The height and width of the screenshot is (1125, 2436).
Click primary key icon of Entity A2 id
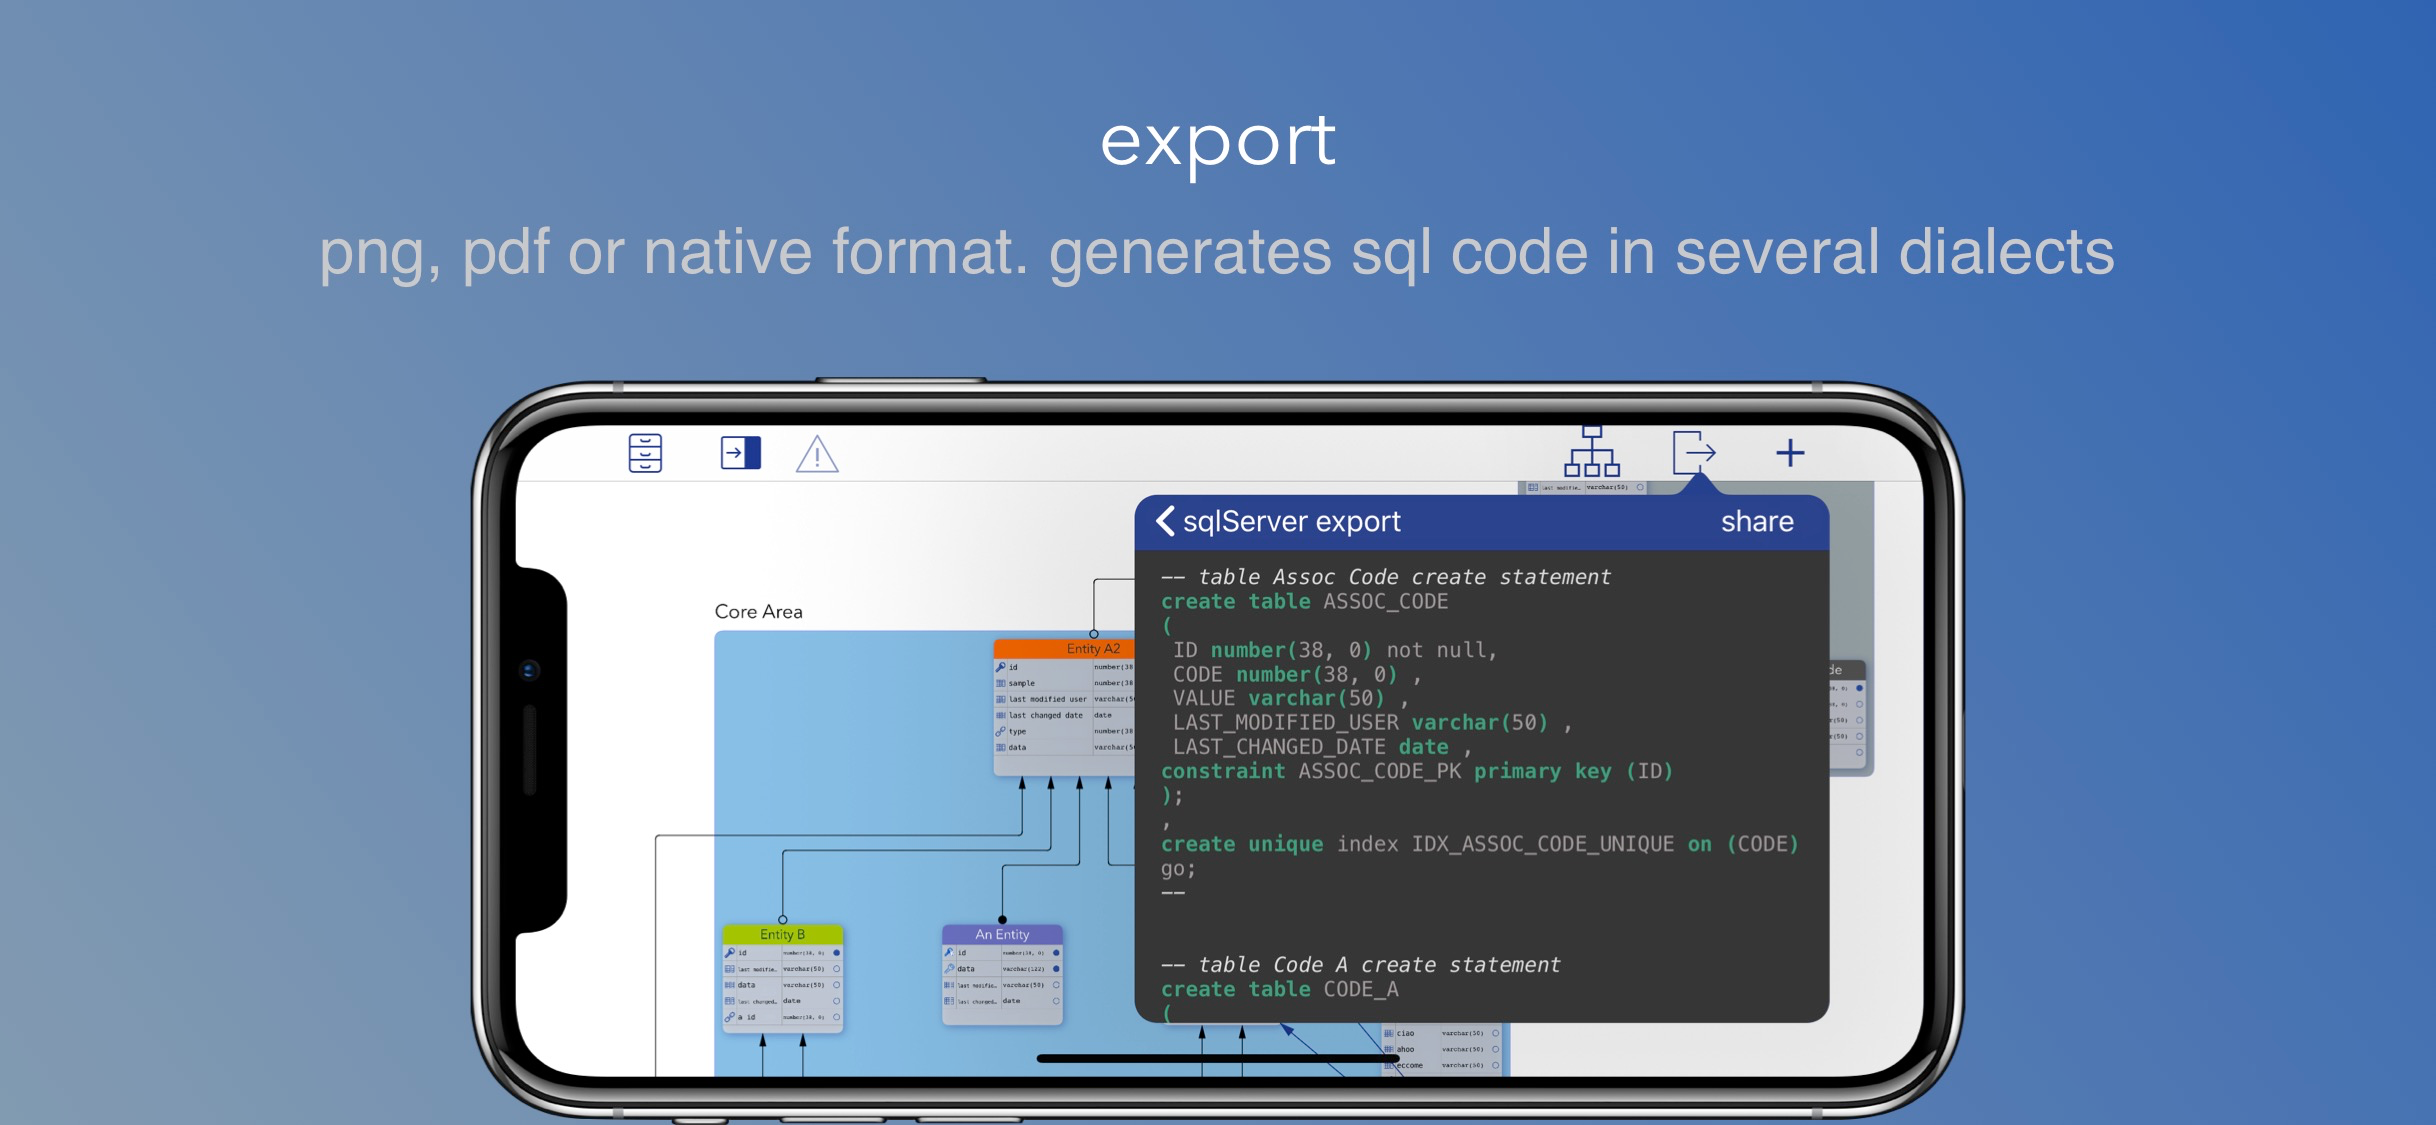(1001, 667)
